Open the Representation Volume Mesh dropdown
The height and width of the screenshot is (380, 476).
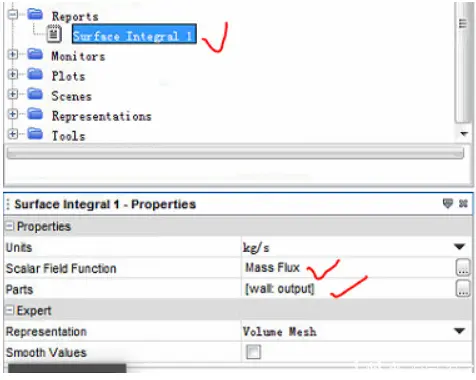click(460, 331)
